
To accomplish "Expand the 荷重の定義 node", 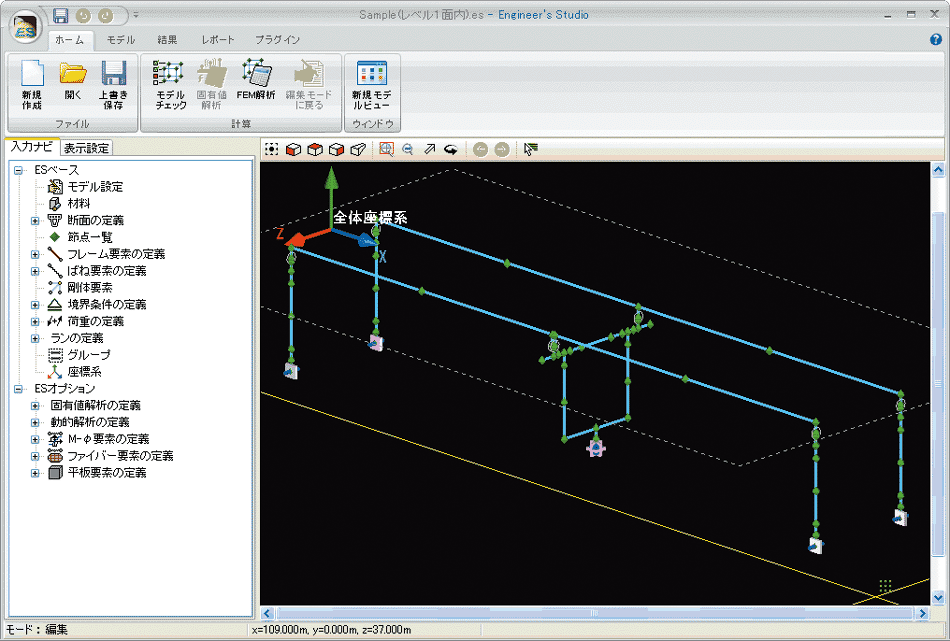I will click(x=35, y=322).
